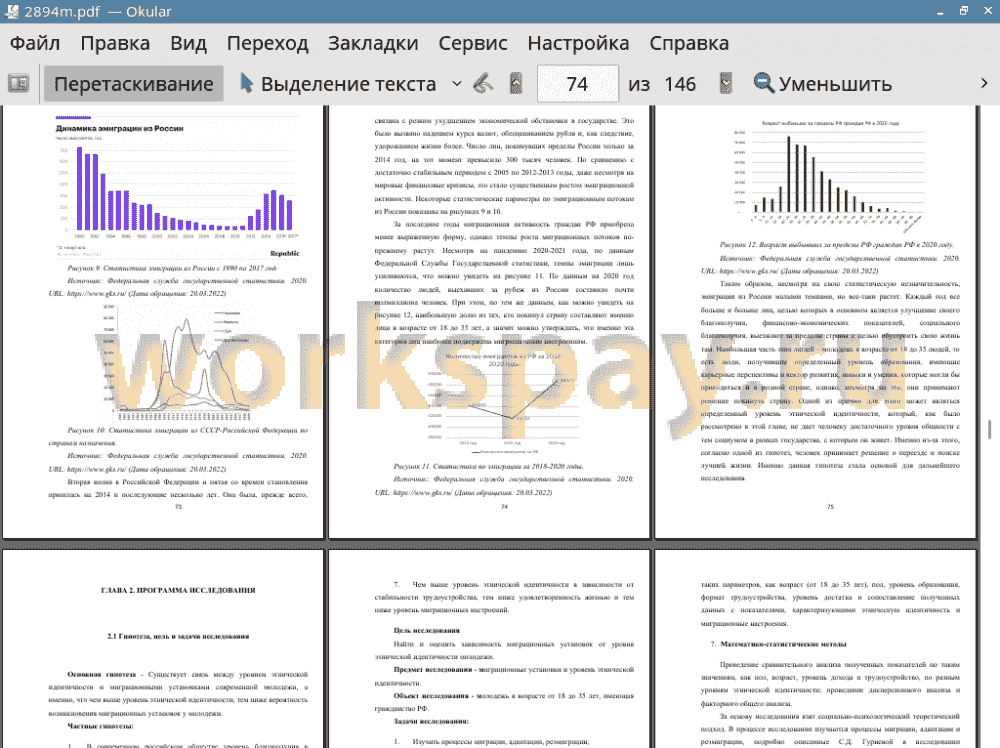Focus the page number field showing 74
Image resolution: width=1000 pixels, height=748 pixels.
[578, 84]
